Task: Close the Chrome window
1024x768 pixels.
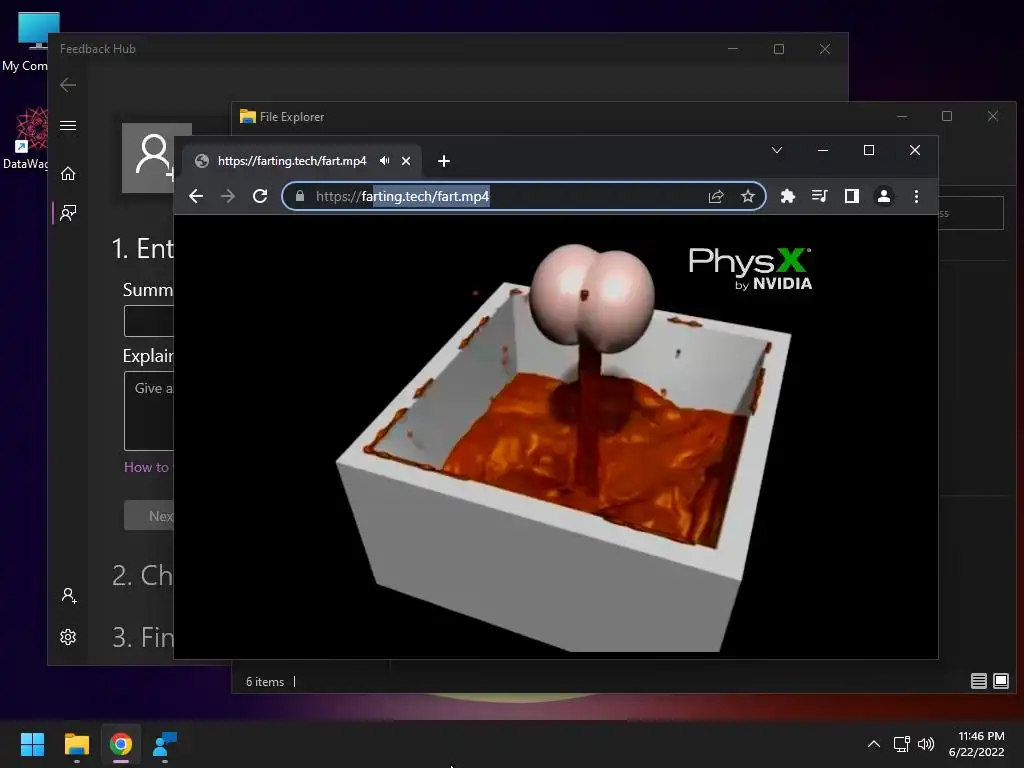Action: 915,150
